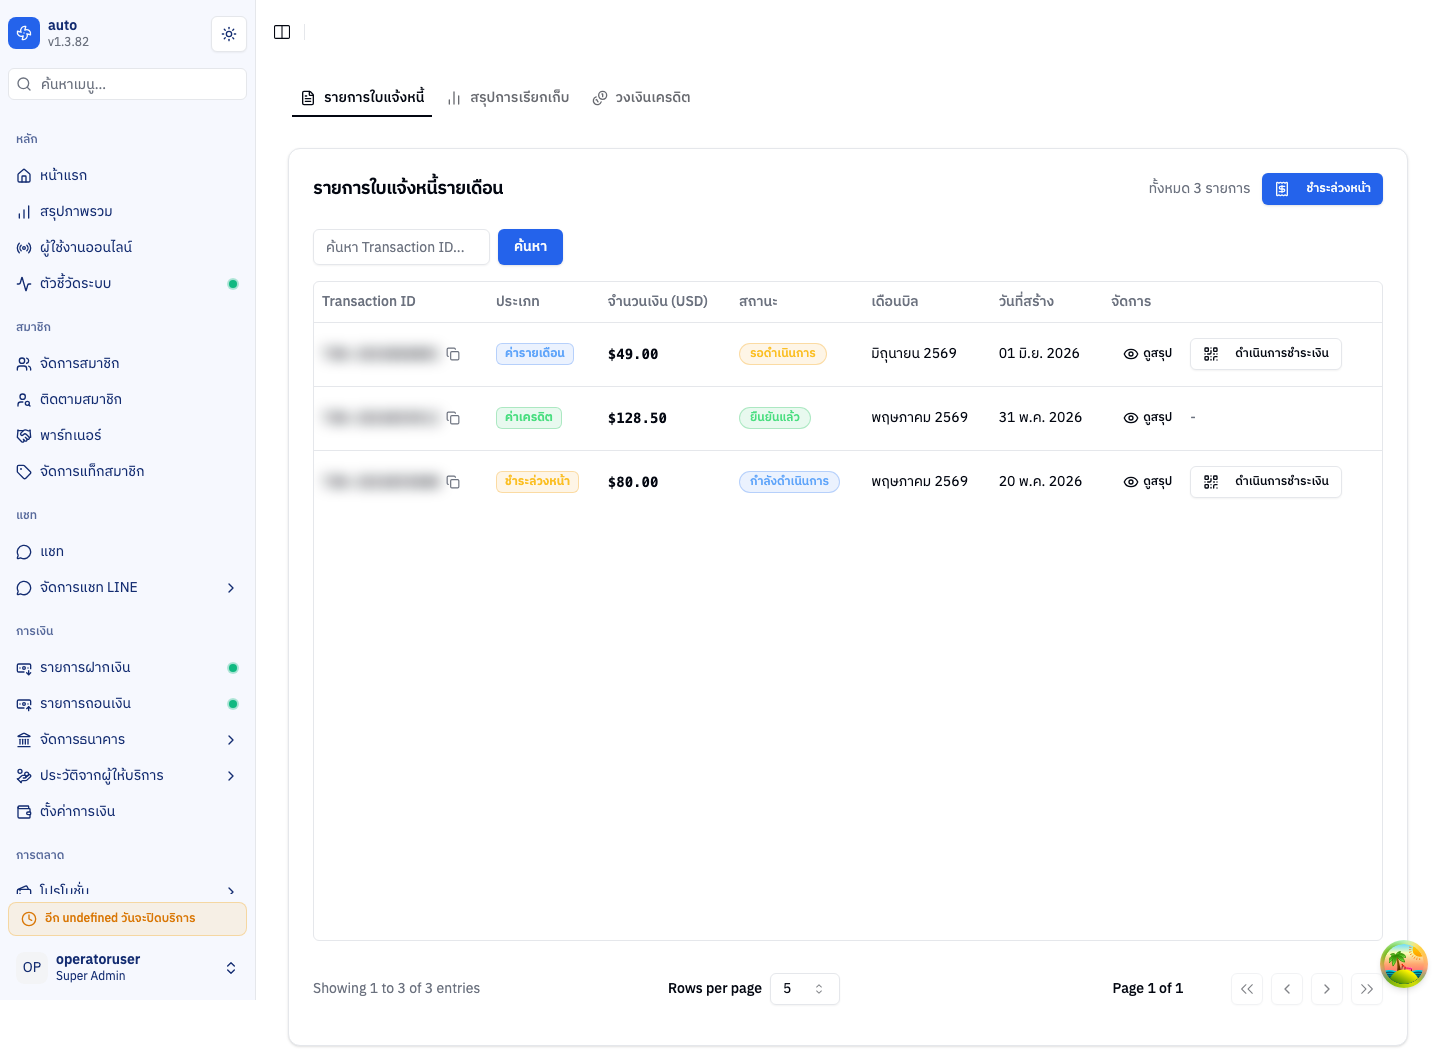Viewport: 1440px width, 1062px height.
Task: Click the 31 พ.ค. 2026 date cell
Action: [x=1040, y=418]
